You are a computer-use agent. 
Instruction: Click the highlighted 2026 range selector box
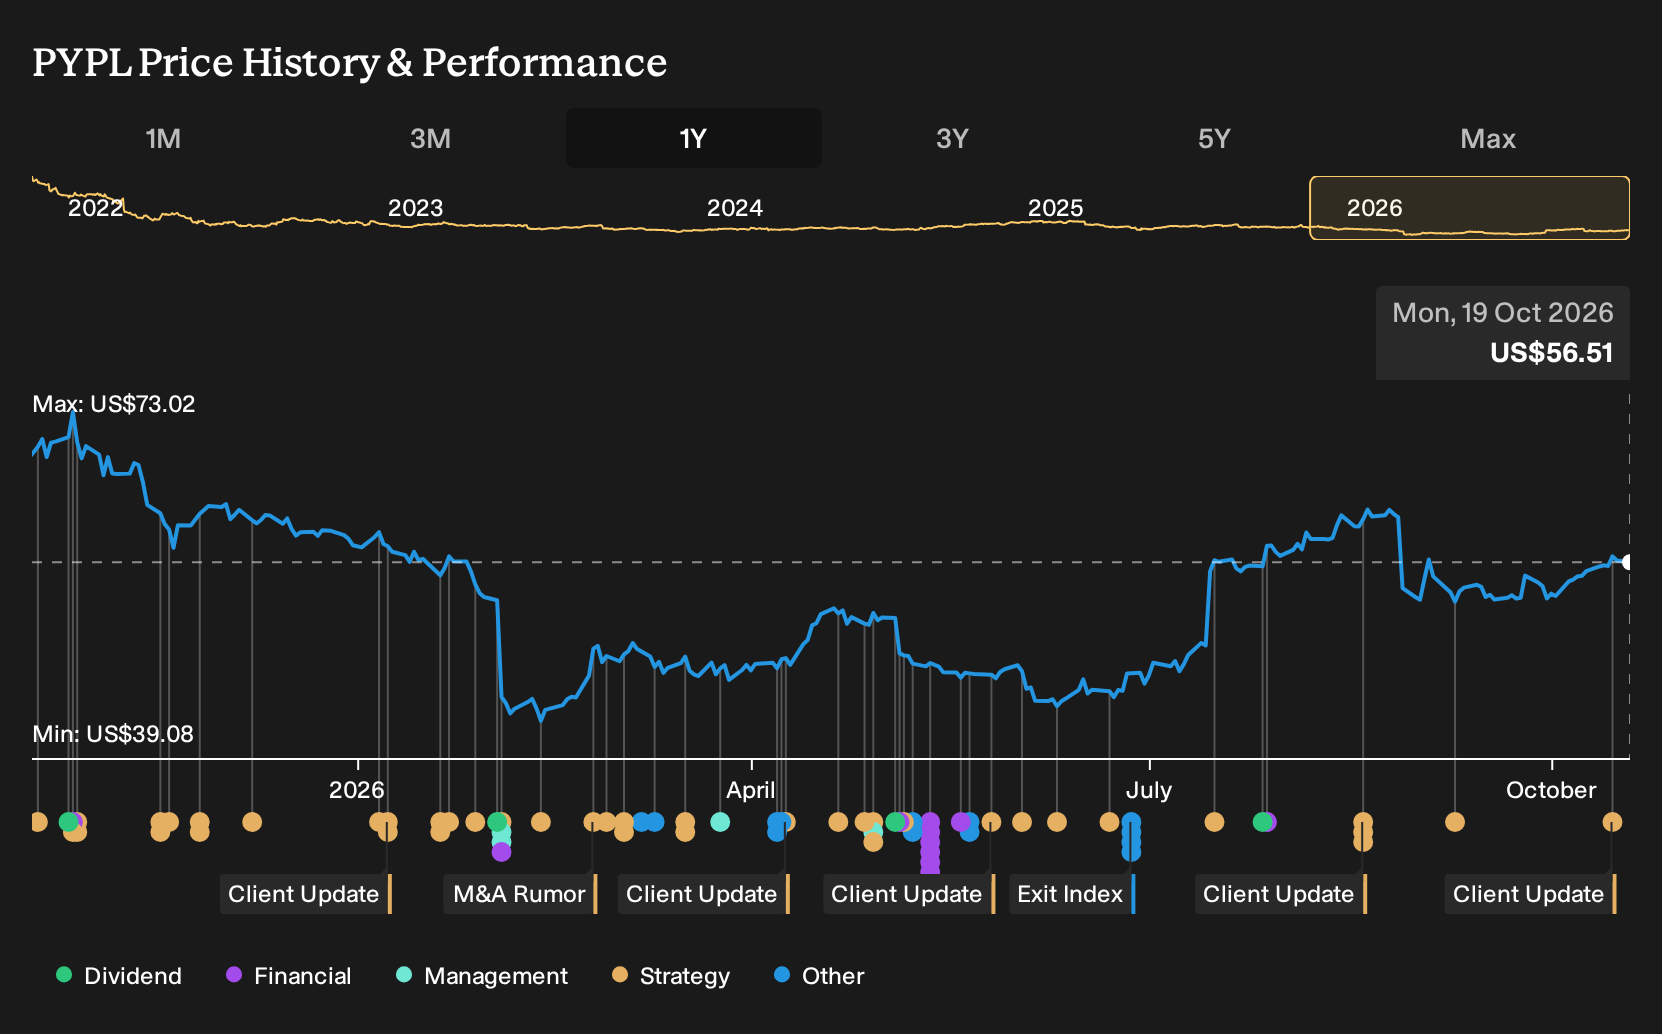point(1469,208)
